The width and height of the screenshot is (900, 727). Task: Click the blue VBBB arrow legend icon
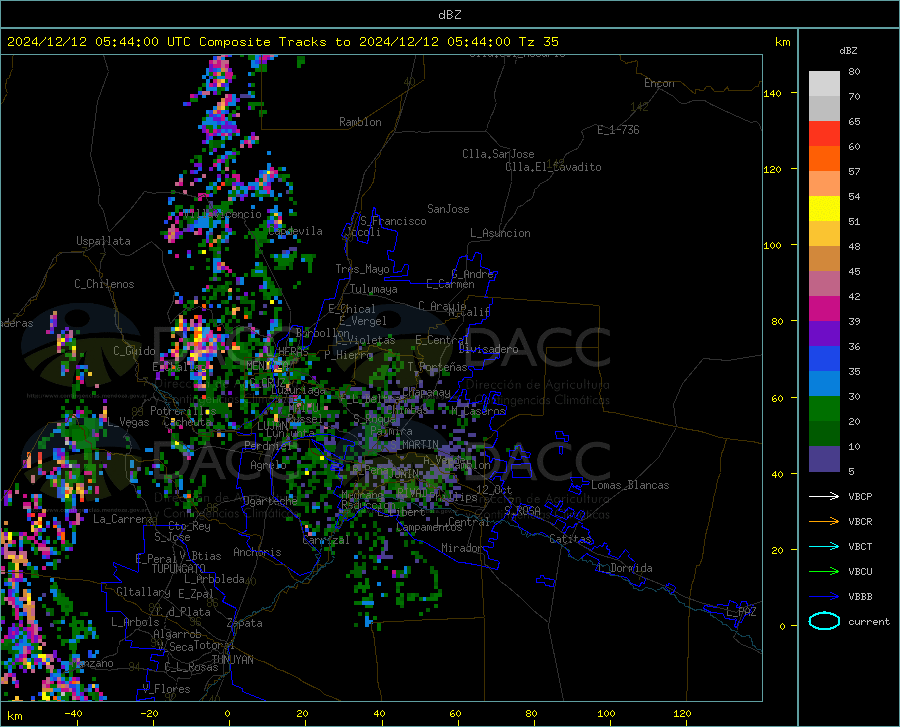pyautogui.click(x=824, y=596)
